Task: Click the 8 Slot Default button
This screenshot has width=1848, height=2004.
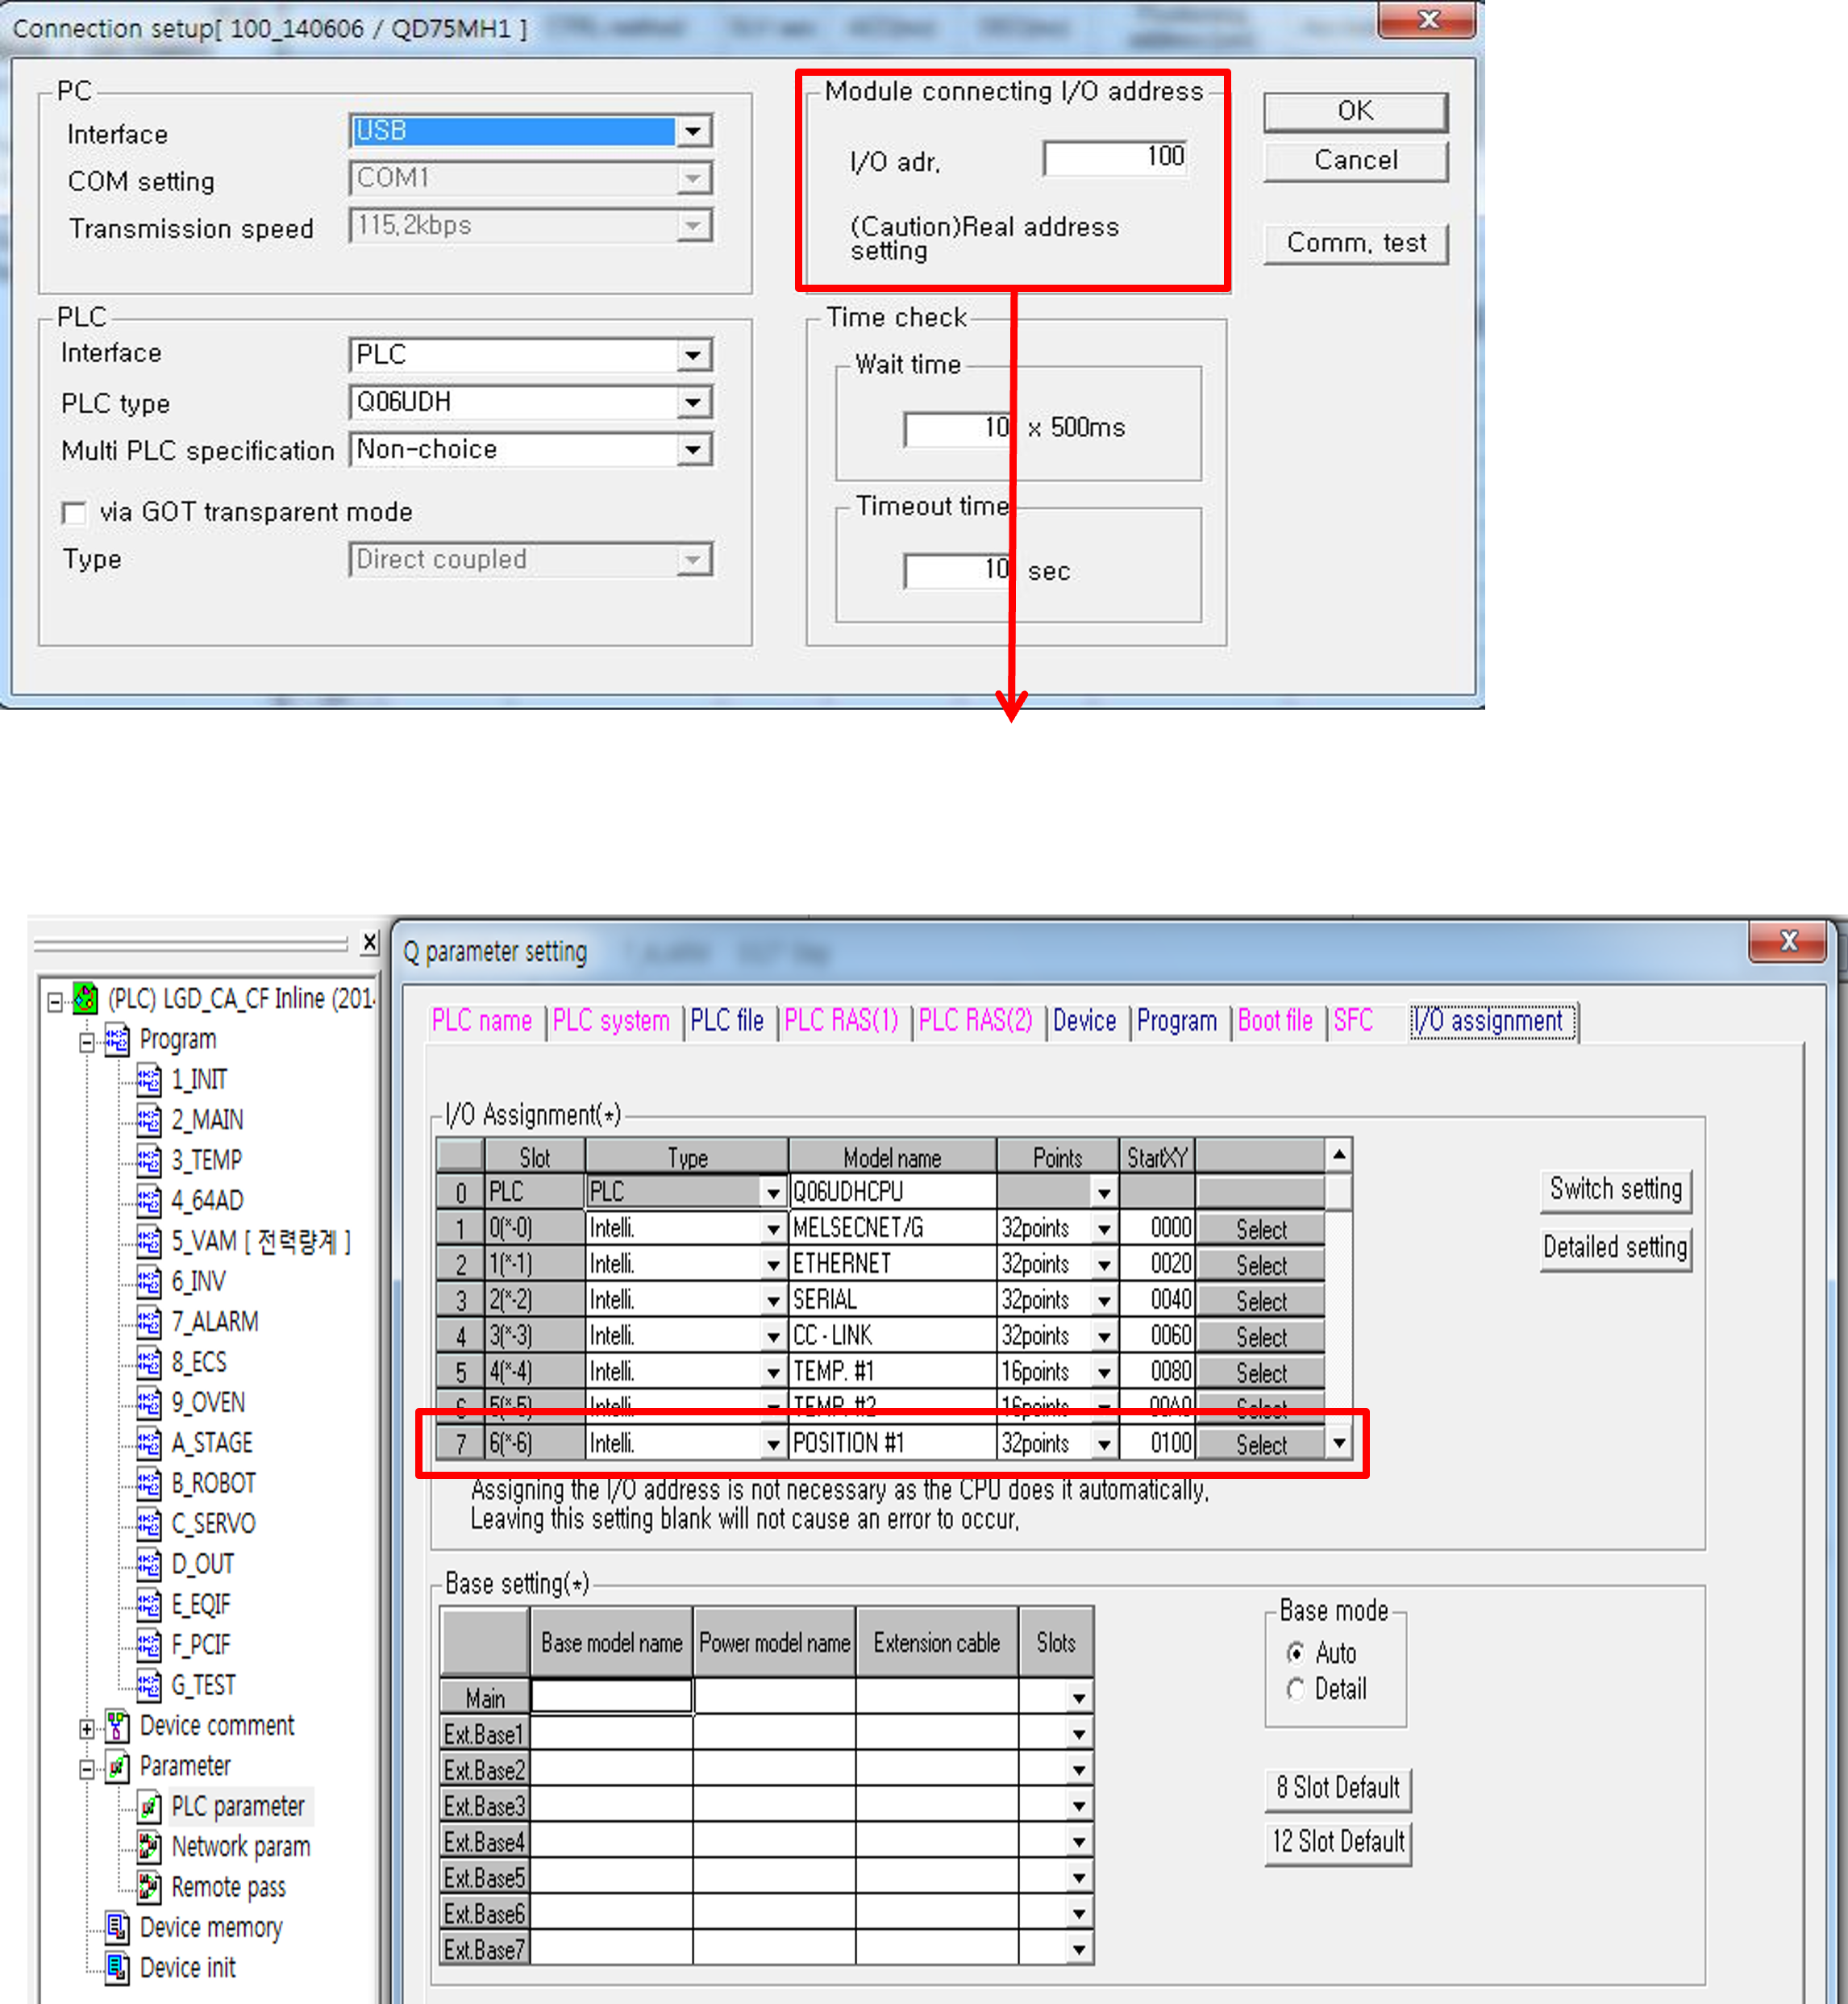Action: click(1338, 1789)
